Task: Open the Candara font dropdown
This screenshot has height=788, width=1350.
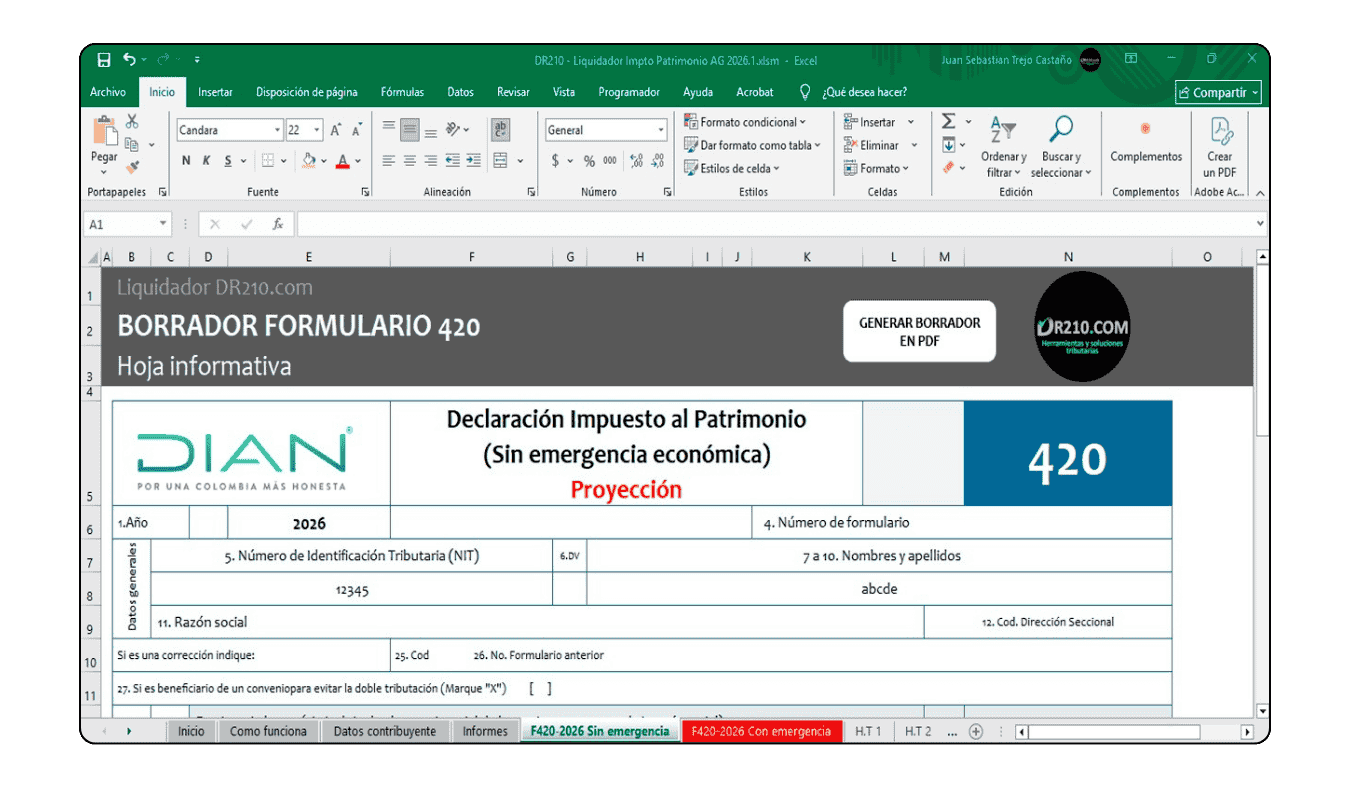Action: point(277,130)
